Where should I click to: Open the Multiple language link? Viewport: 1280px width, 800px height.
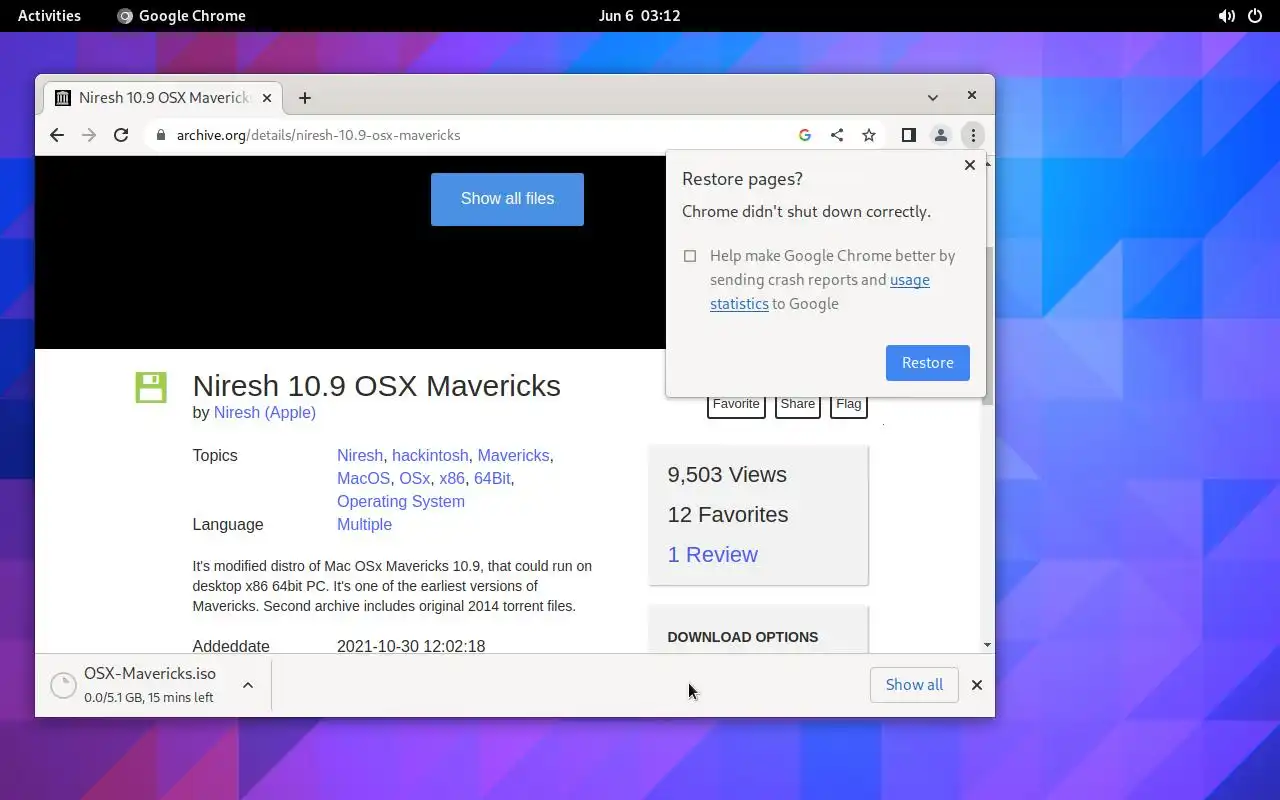click(364, 524)
